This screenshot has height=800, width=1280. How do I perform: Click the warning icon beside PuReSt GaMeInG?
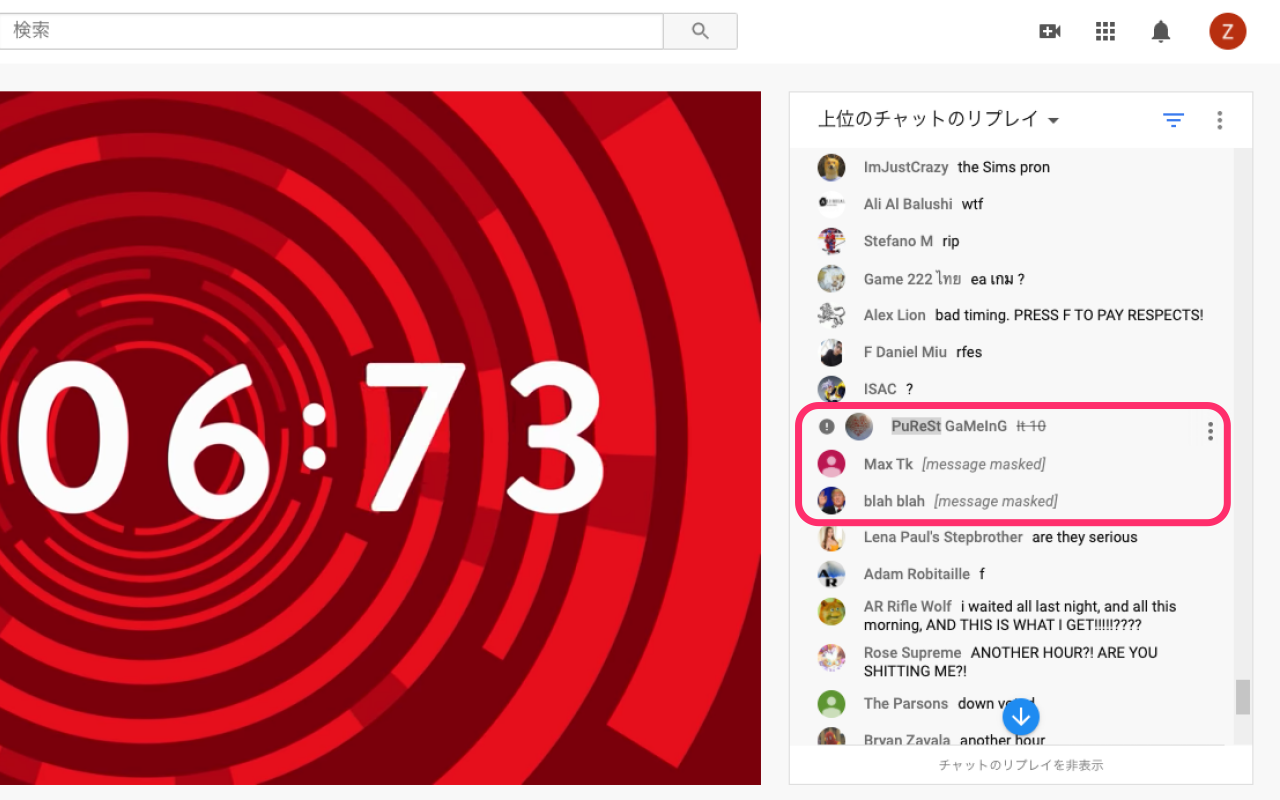click(826, 426)
